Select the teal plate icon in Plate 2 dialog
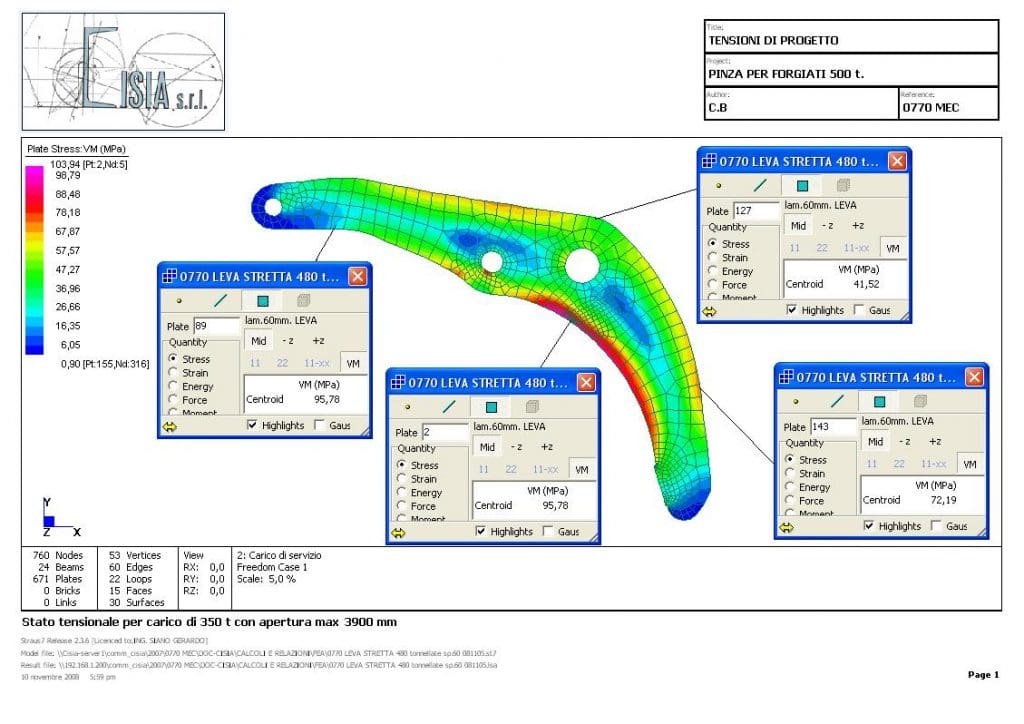The width and height of the screenshot is (1024, 724). point(491,407)
